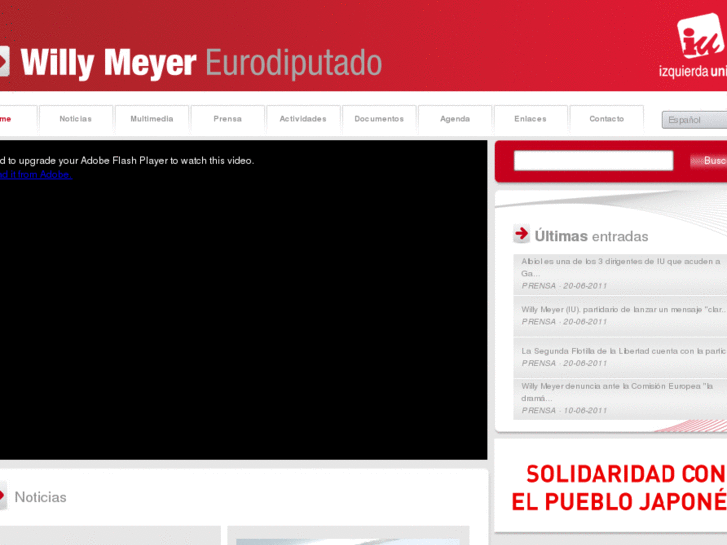
Task: Follow the download from Adobe link
Action: [36, 174]
